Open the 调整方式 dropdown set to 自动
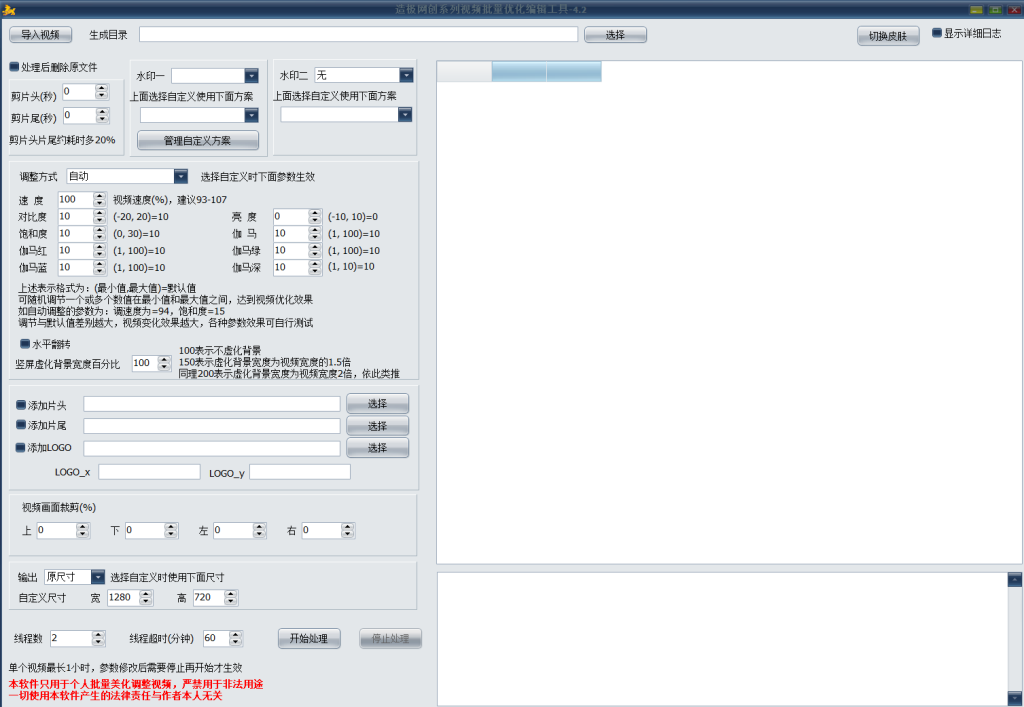1024x707 pixels. (x=181, y=177)
